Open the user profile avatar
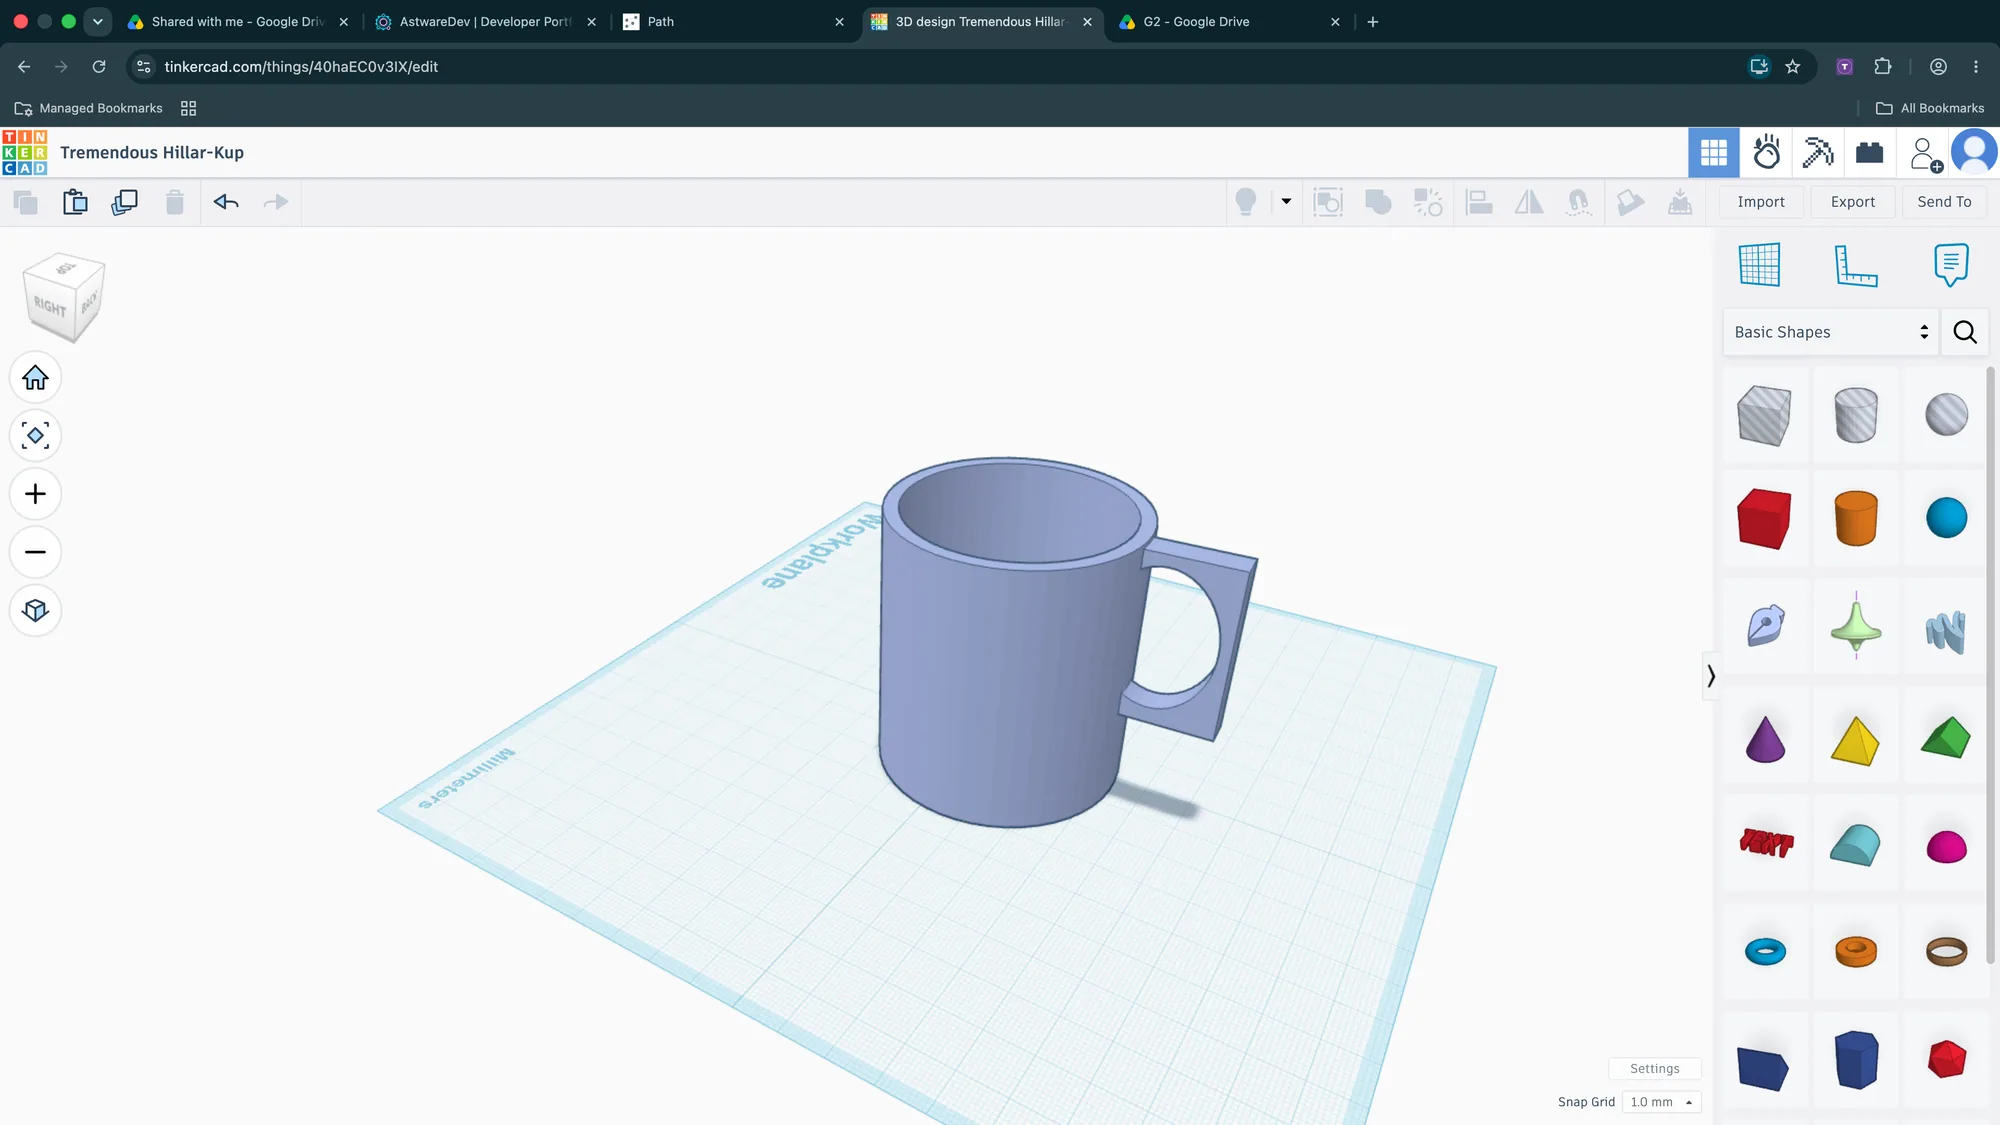2000x1125 pixels. 1974,152
